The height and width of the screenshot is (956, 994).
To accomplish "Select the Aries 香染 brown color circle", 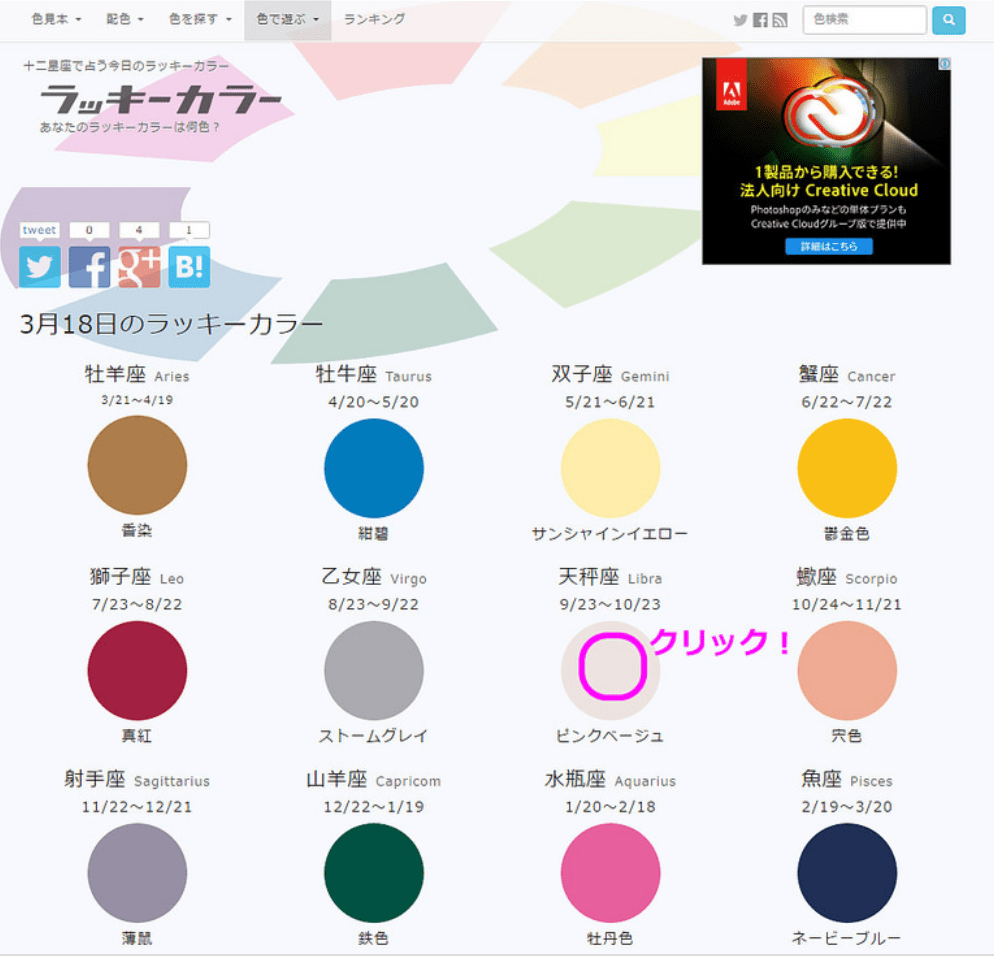I will 137,465.
